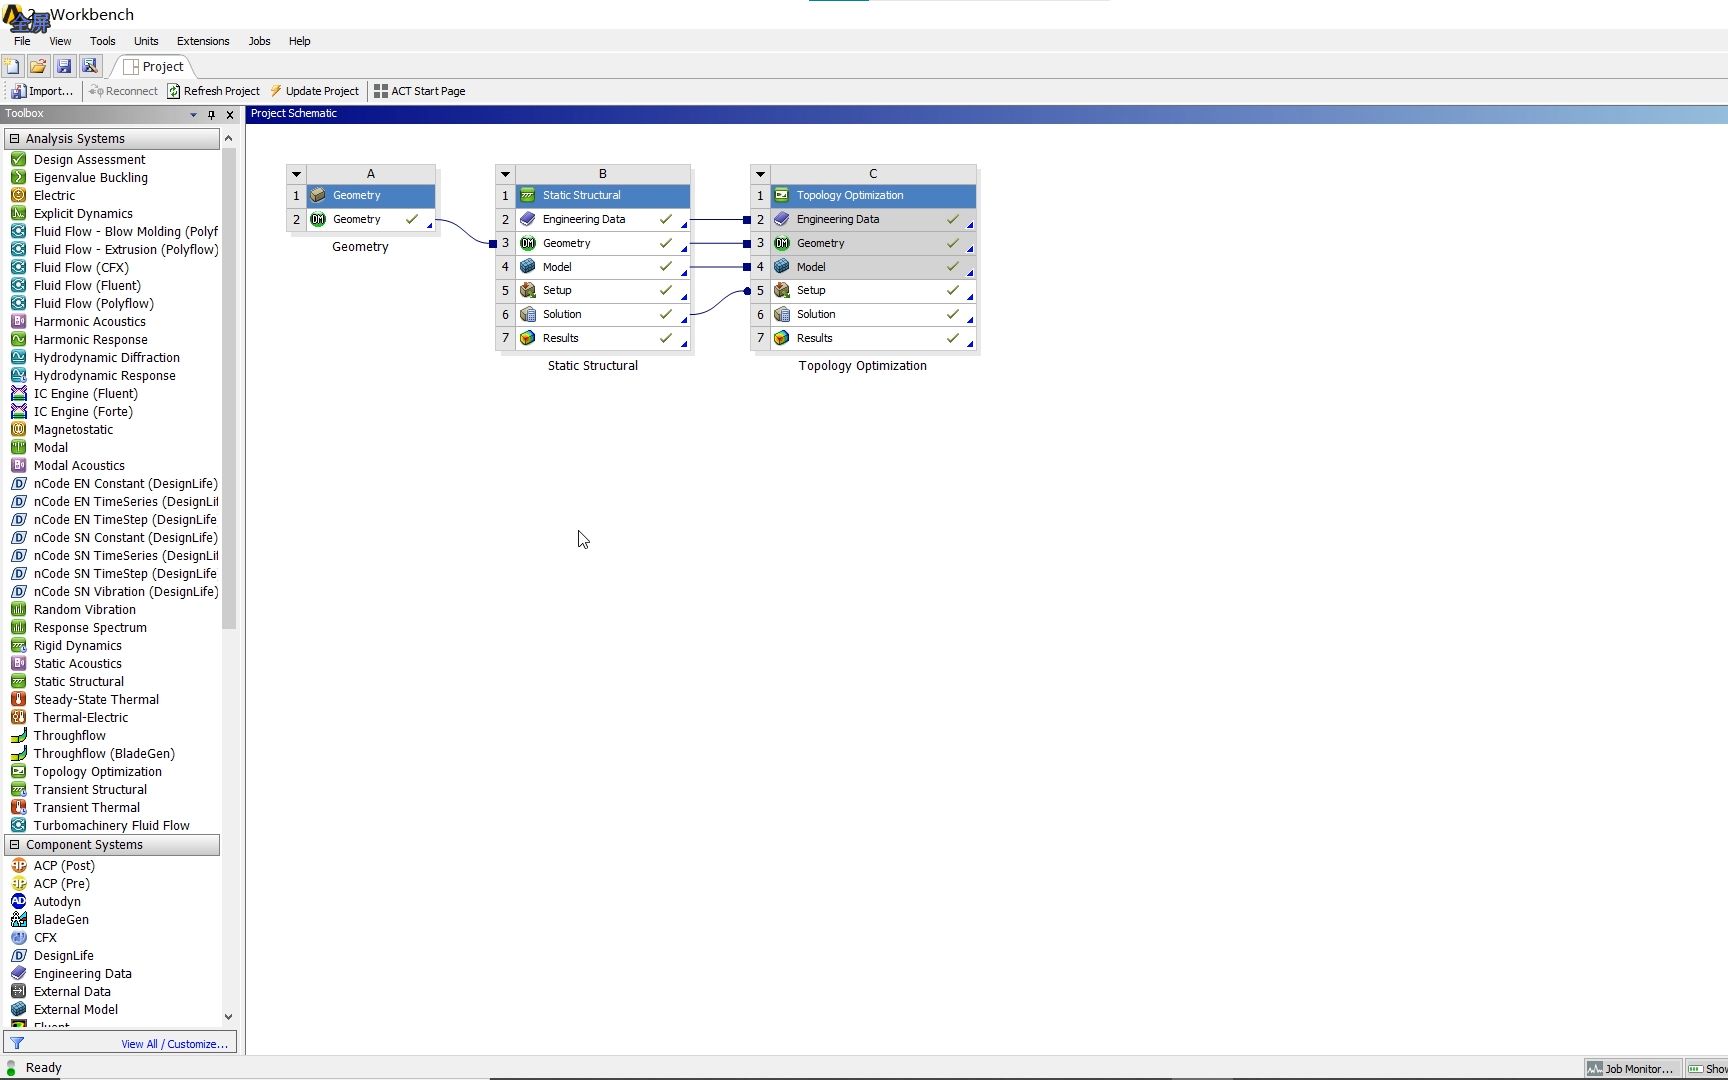Select Harmonic Acoustics icon in Toolbox

(18, 321)
